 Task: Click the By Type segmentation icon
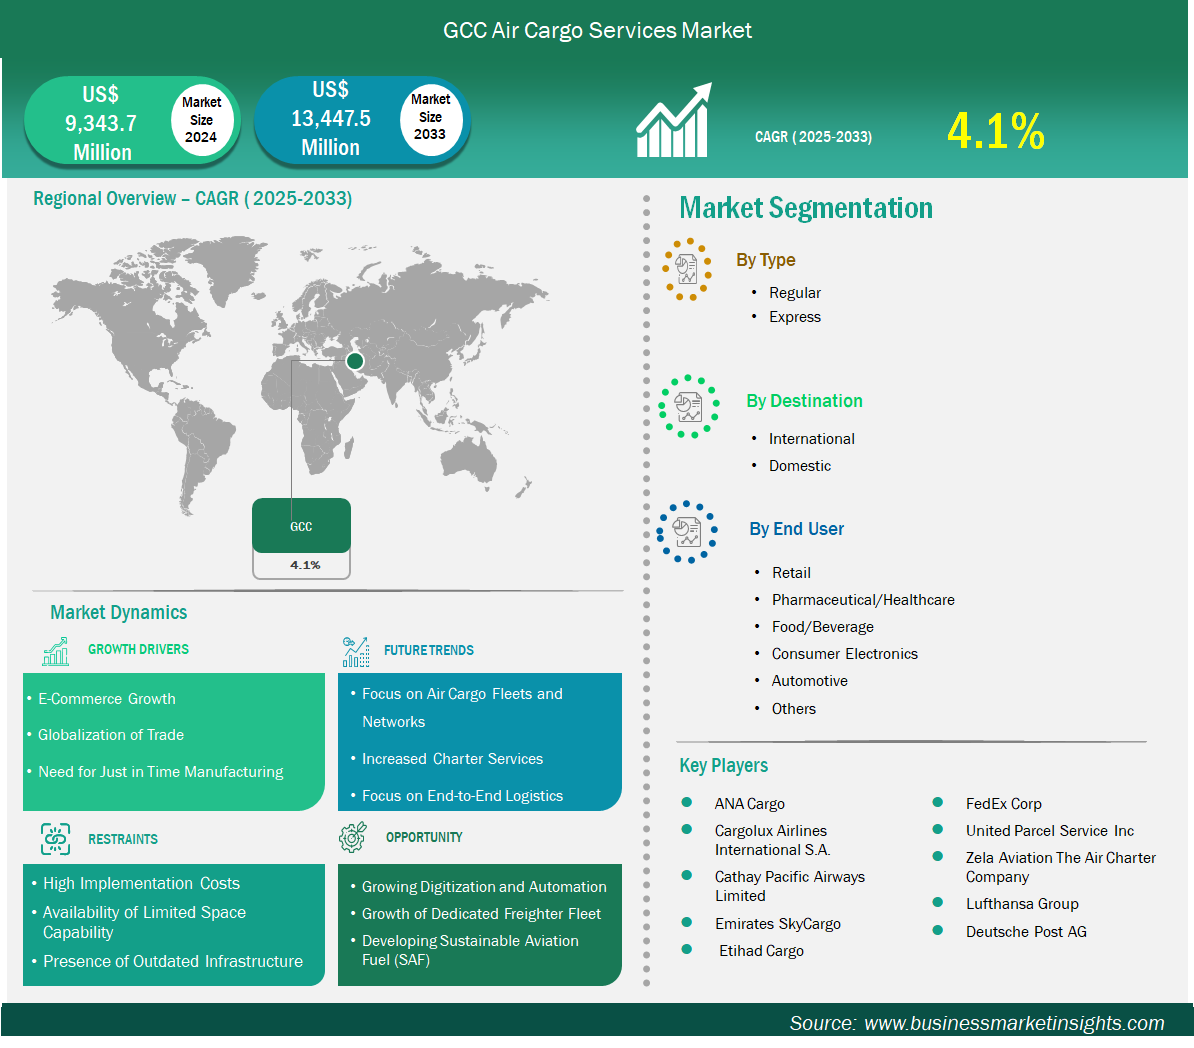coord(687,269)
